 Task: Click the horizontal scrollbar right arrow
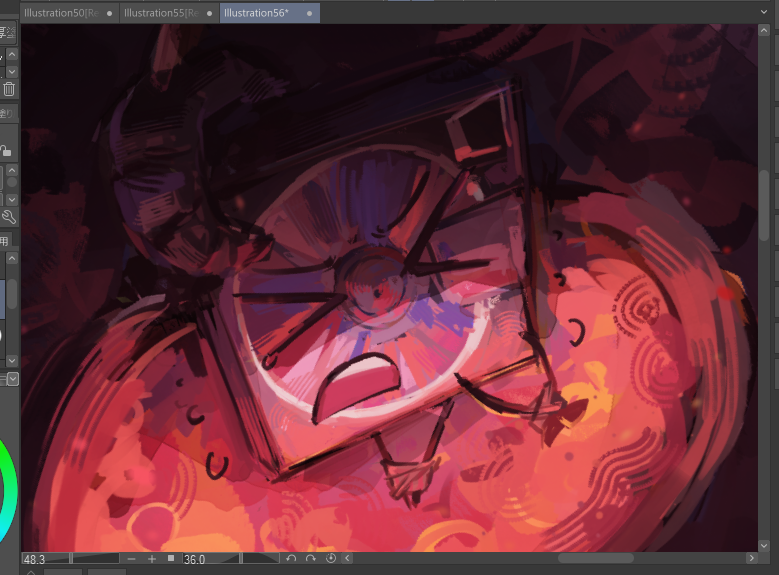751,559
